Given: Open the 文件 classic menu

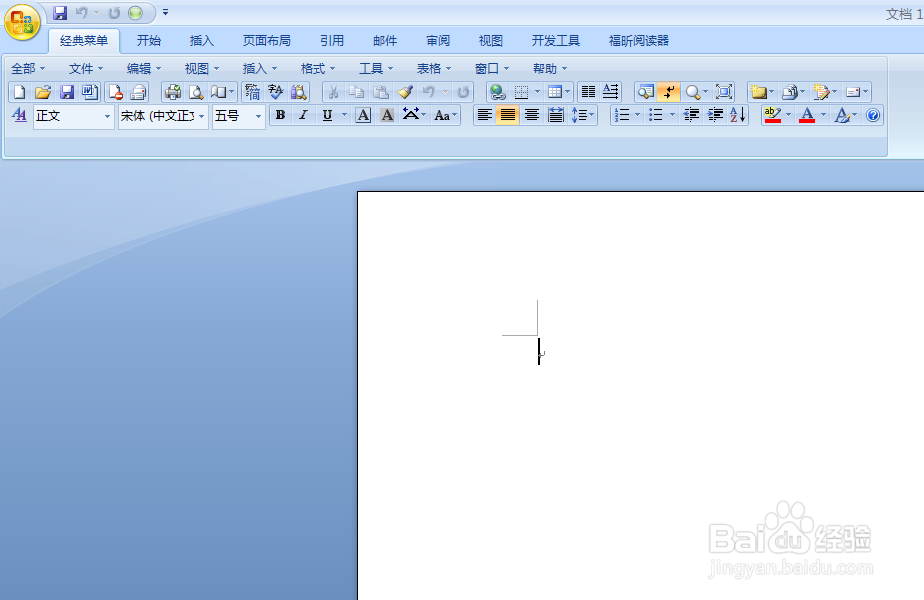Looking at the screenshot, I should click(x=86, y=69).
